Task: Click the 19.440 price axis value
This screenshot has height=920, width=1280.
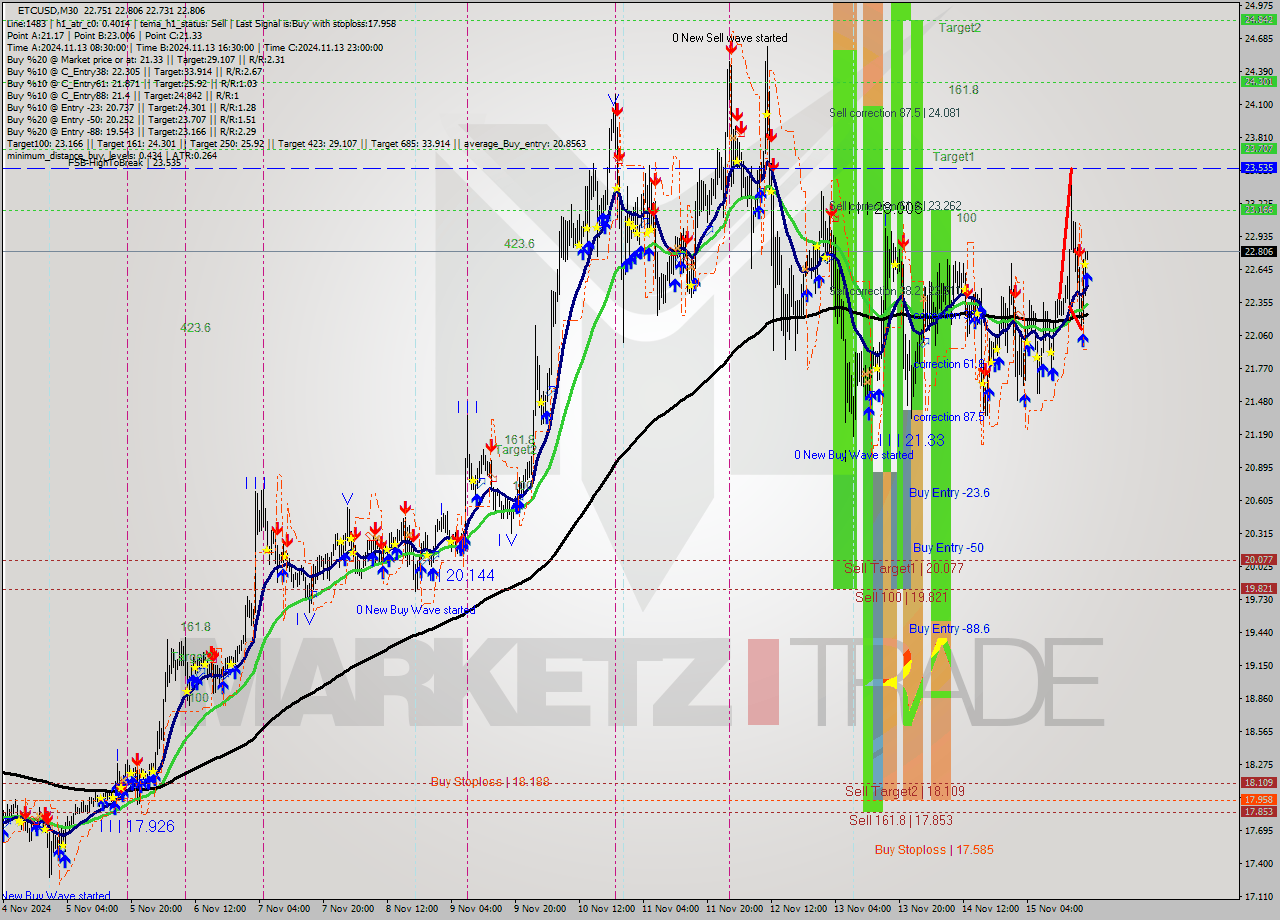Action: click(x=1258, y=633)
